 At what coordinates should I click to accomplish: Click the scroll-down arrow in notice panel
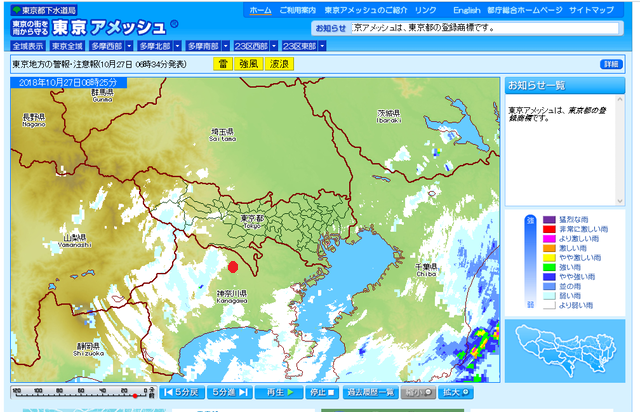tap(620, 201)
